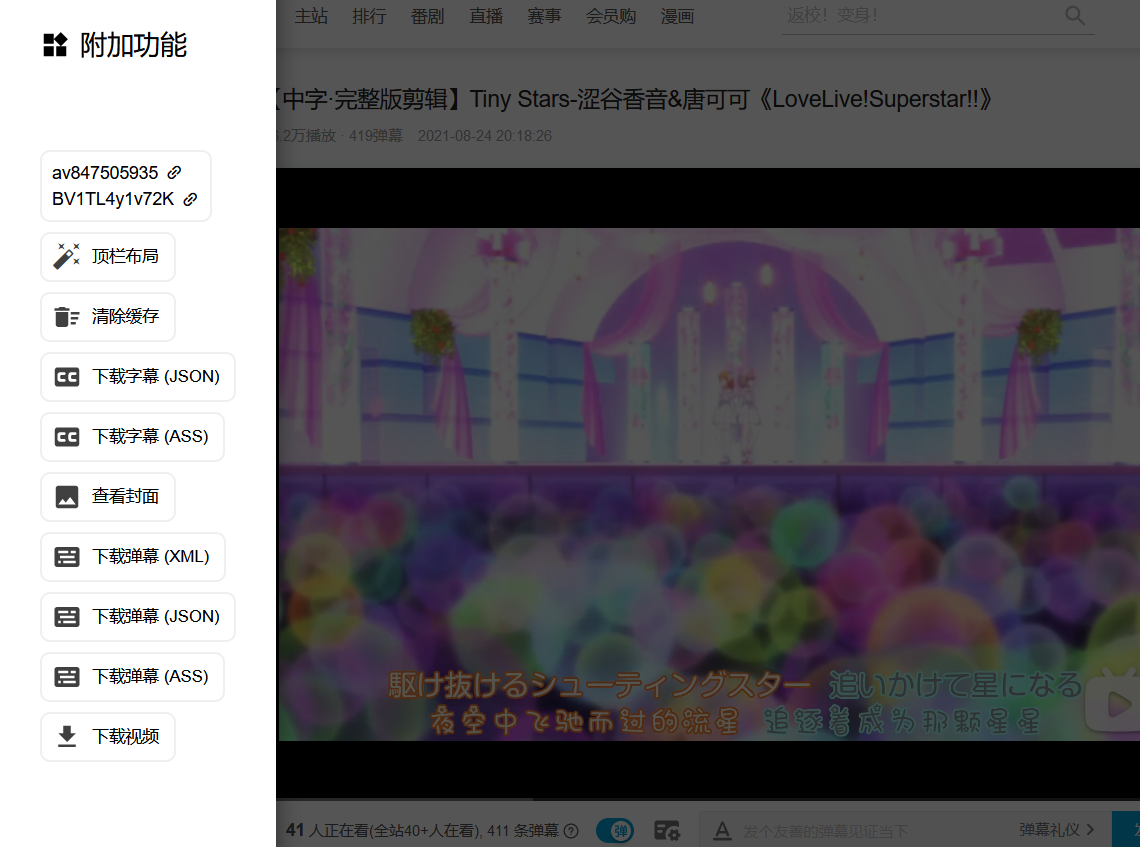Viewport: 1140px width, 847px height.
Task: Click the CC icon for 下载字幕 (ASS)
Action: pos(67,437)
